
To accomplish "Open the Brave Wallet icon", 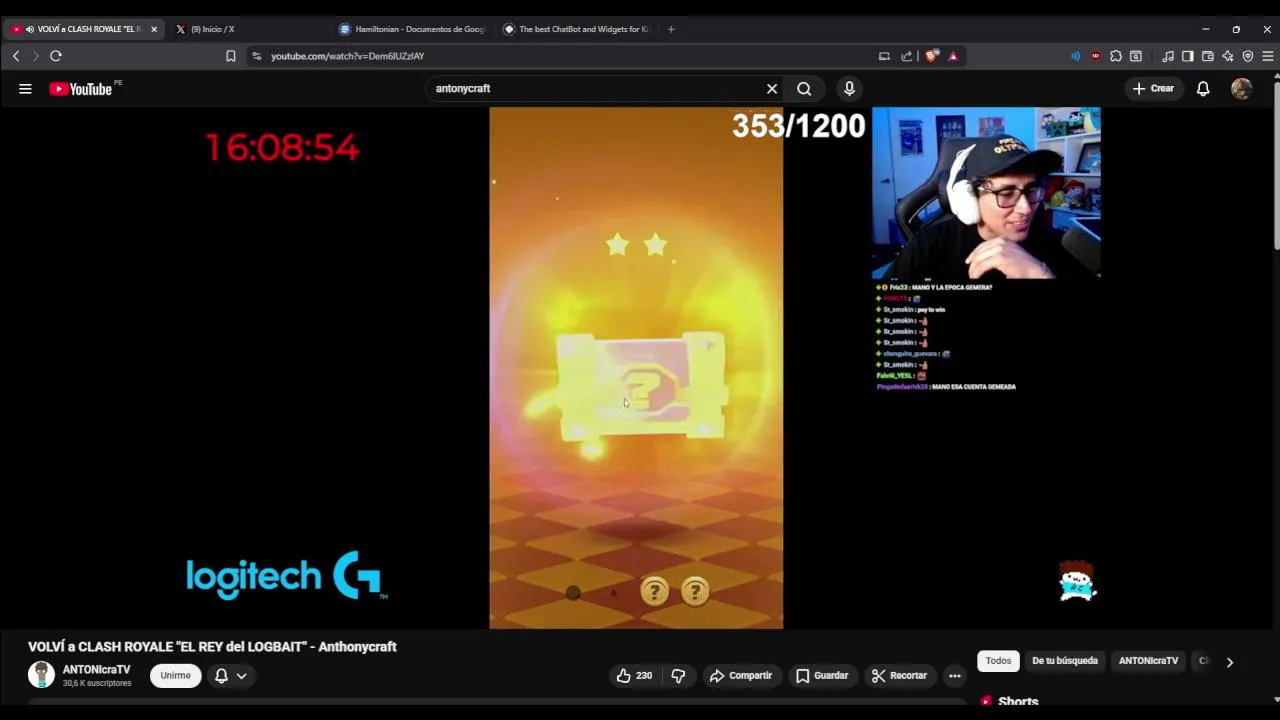I will pyautogui.click(x=1208, y=56).
